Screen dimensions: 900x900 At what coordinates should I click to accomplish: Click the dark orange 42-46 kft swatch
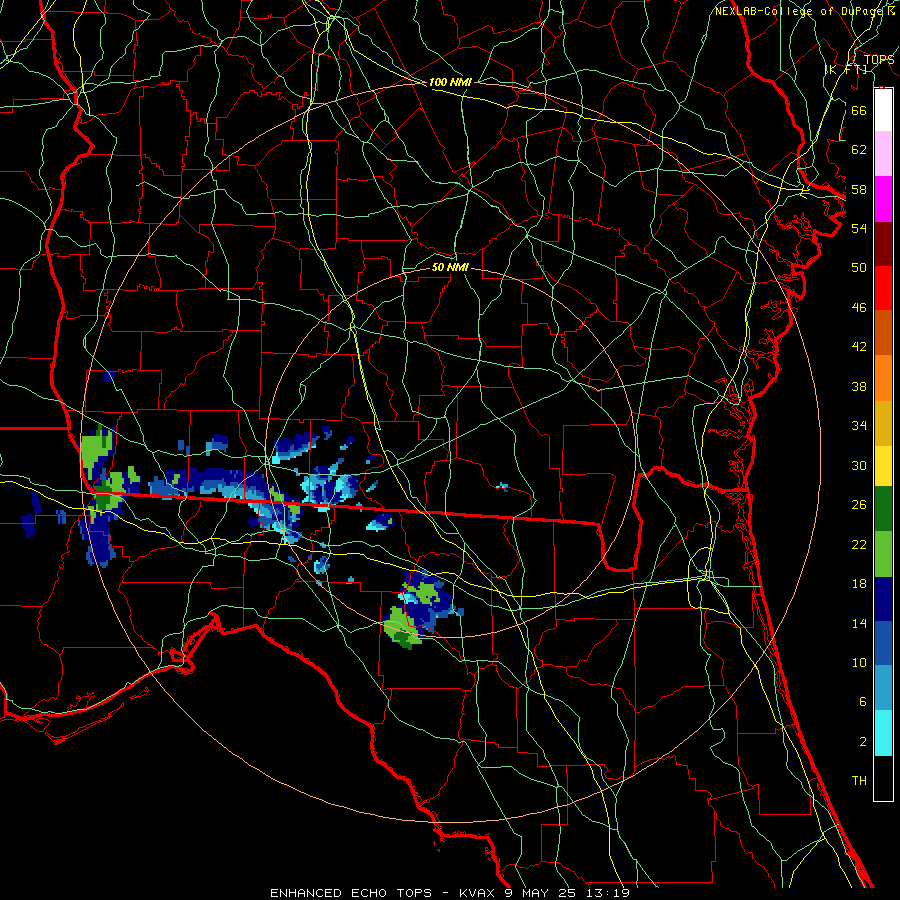[883, 332]
